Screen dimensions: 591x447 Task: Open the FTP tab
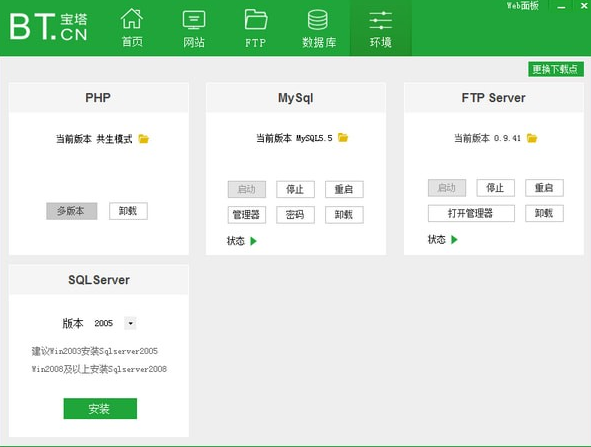256,28
